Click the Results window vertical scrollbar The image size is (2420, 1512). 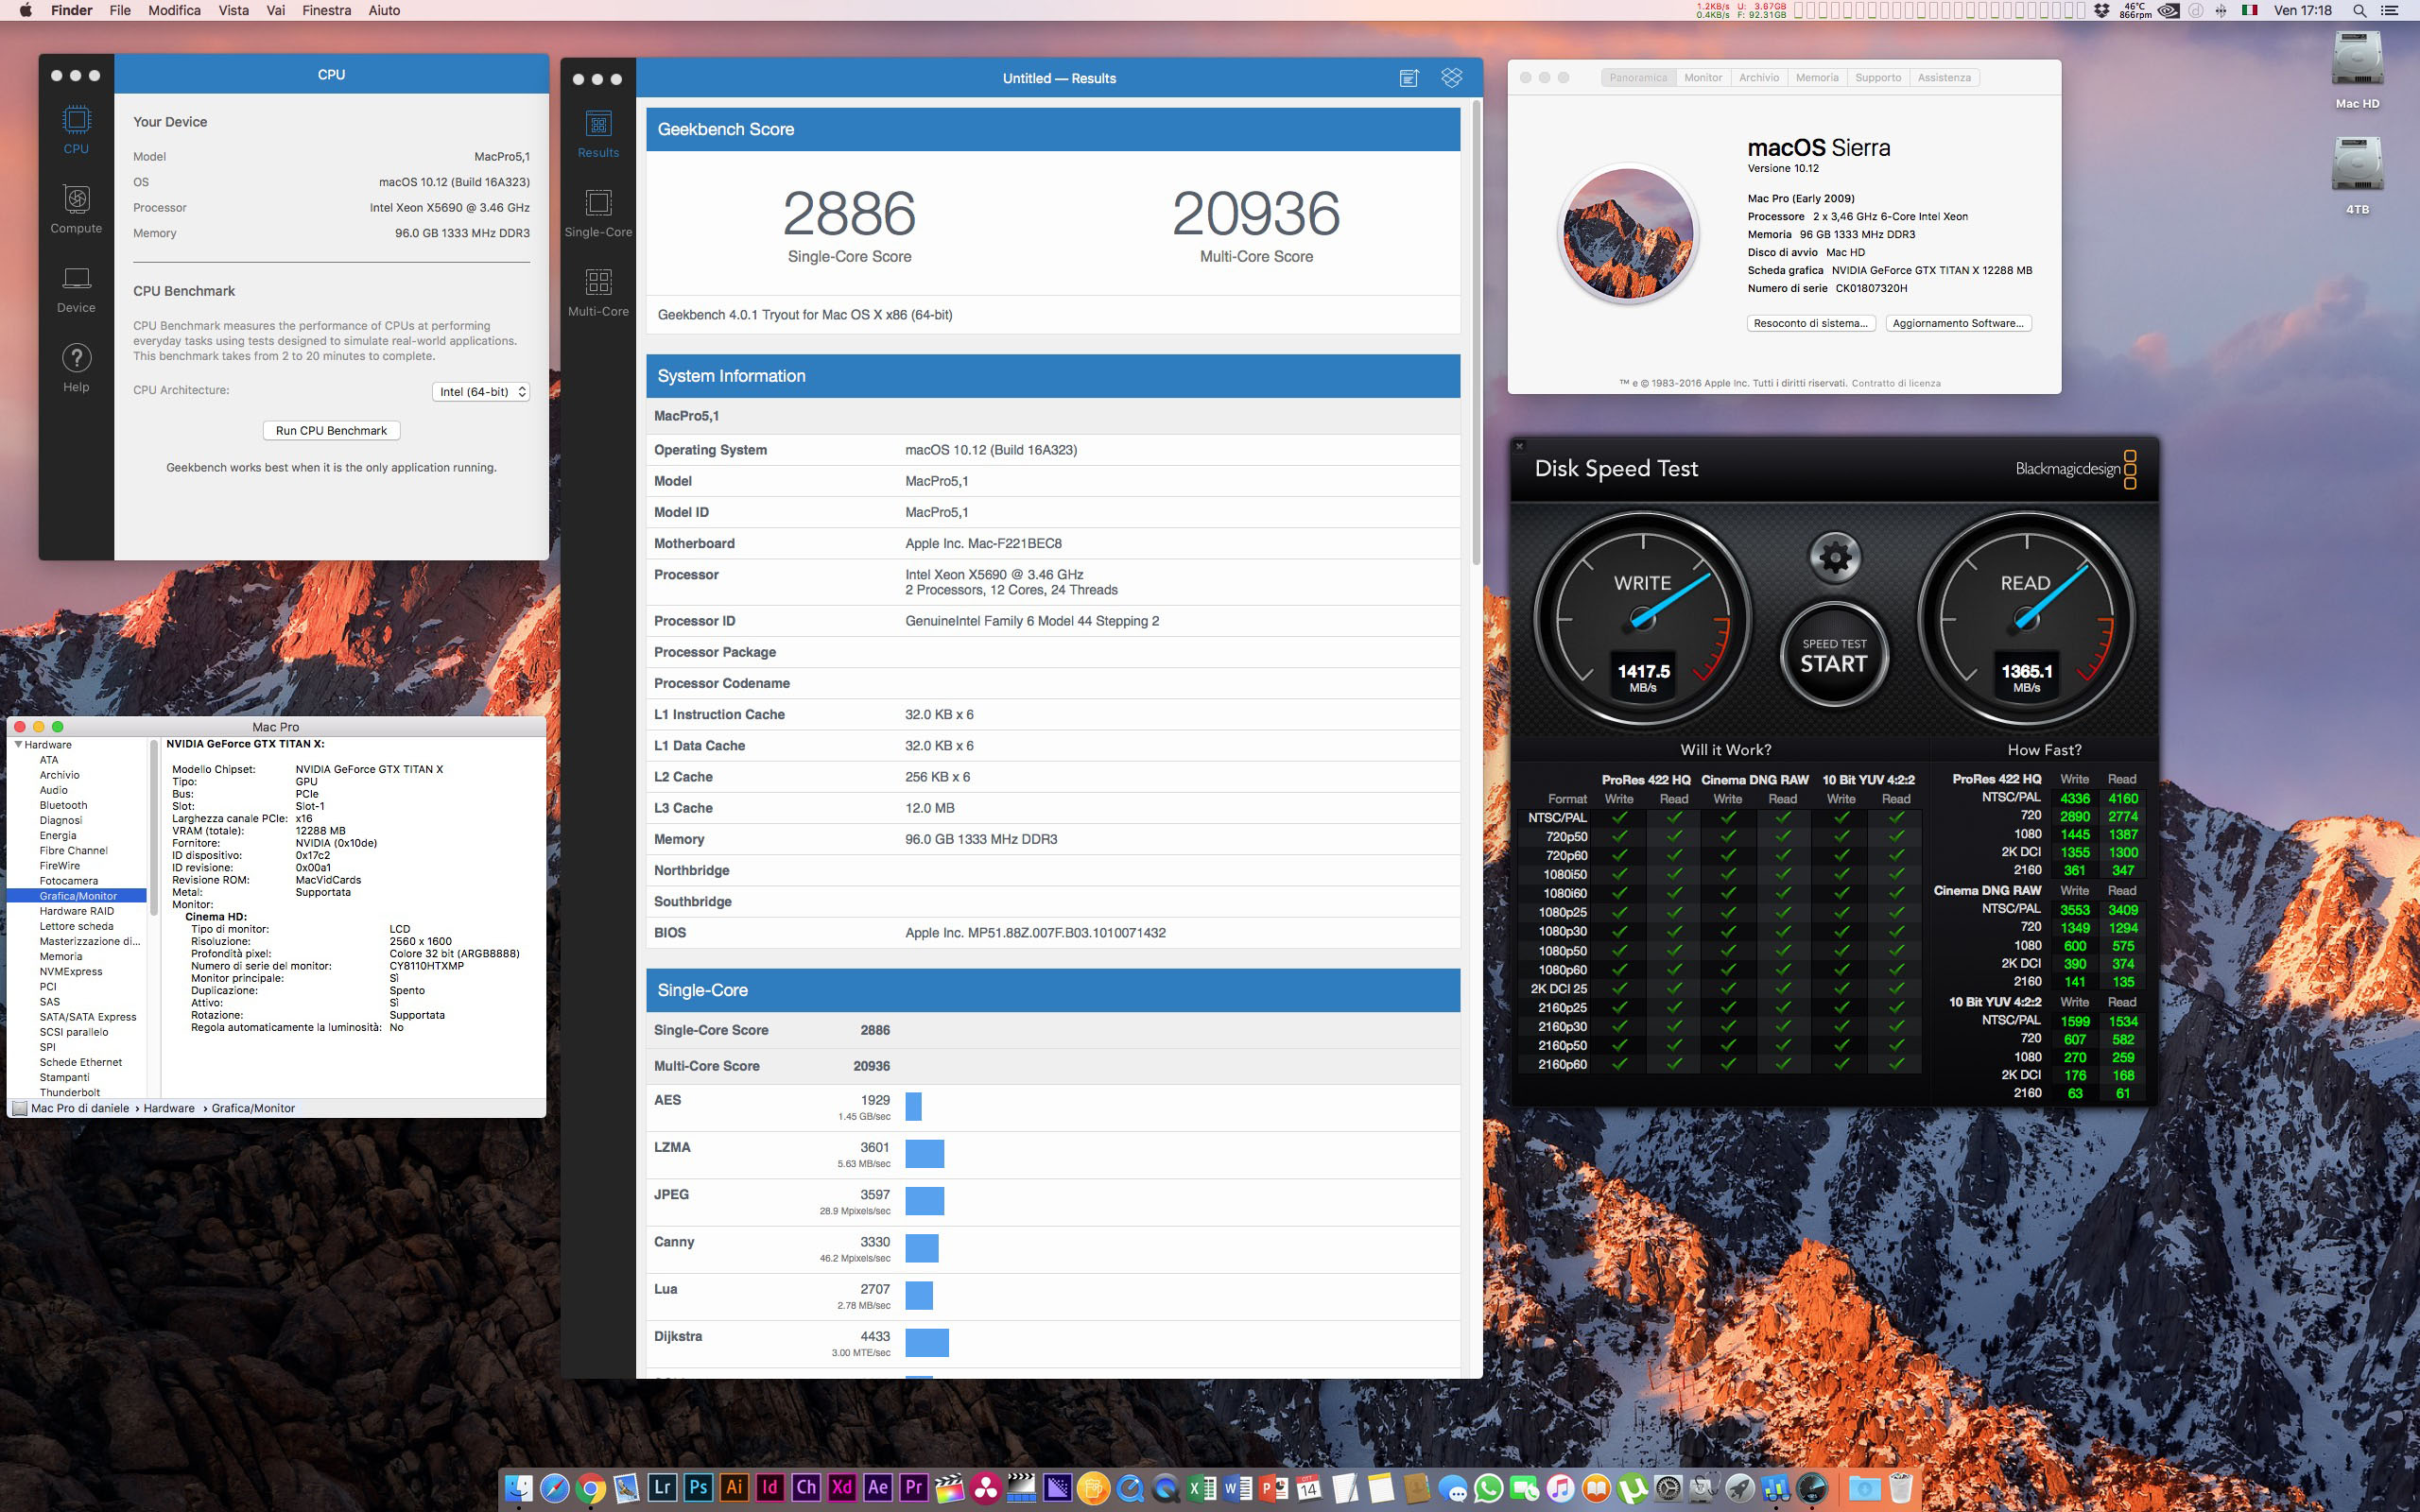tap(1475, 330)
